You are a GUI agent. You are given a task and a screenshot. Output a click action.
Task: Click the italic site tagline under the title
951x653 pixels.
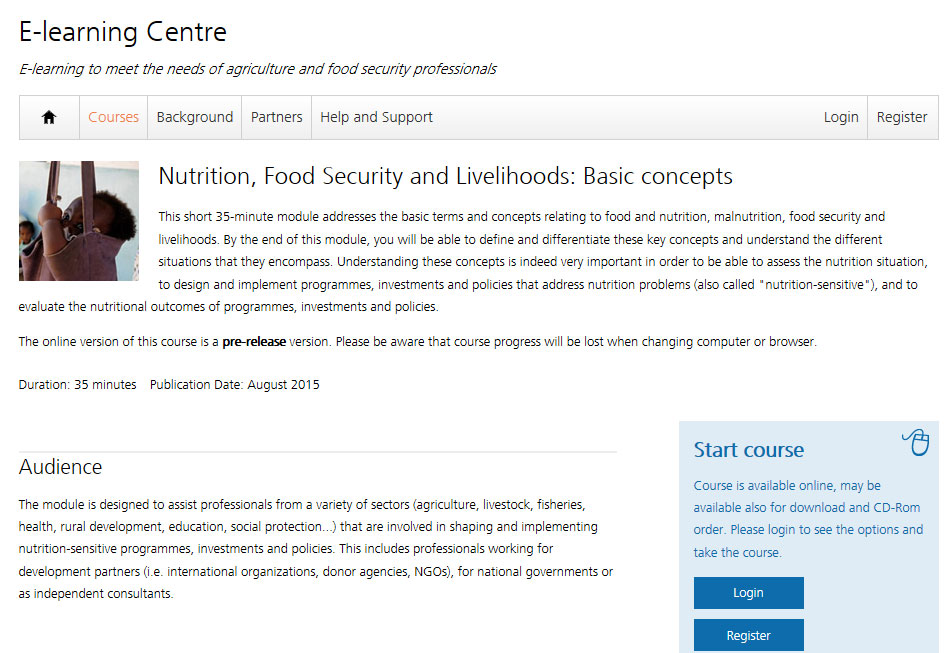tap(258, 69)
